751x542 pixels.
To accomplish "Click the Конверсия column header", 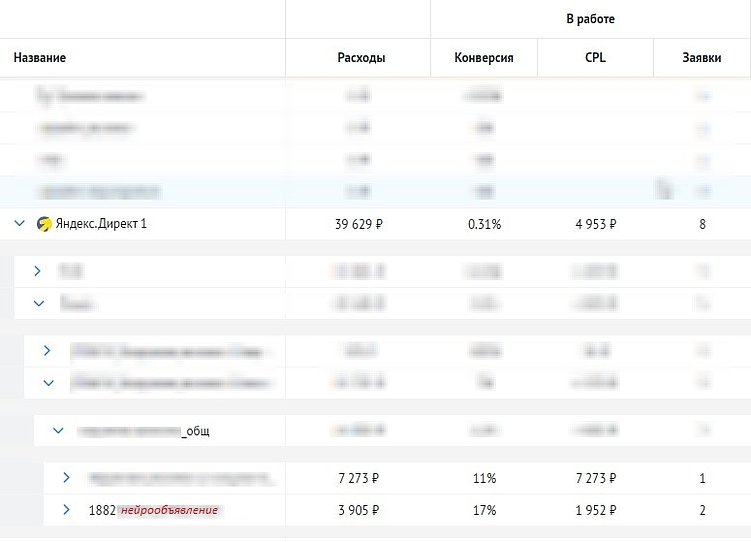I will coord(484,58).
